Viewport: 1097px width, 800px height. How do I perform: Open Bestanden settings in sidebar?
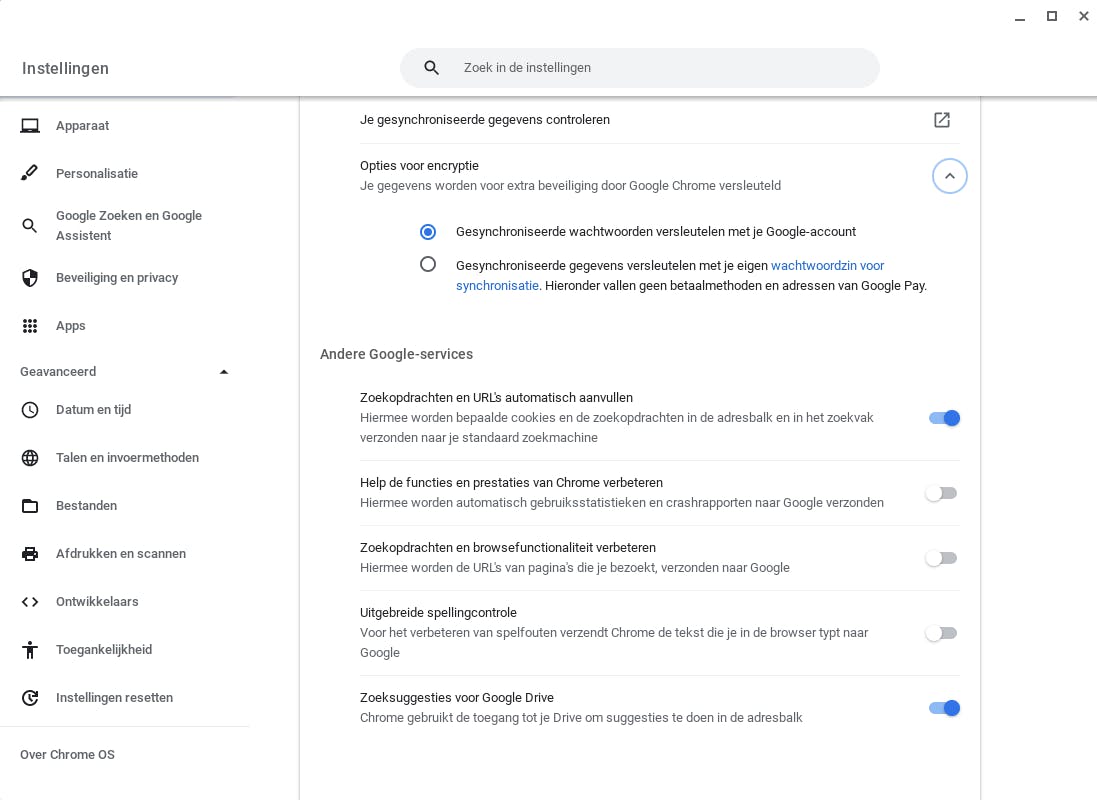coord(86,506)
